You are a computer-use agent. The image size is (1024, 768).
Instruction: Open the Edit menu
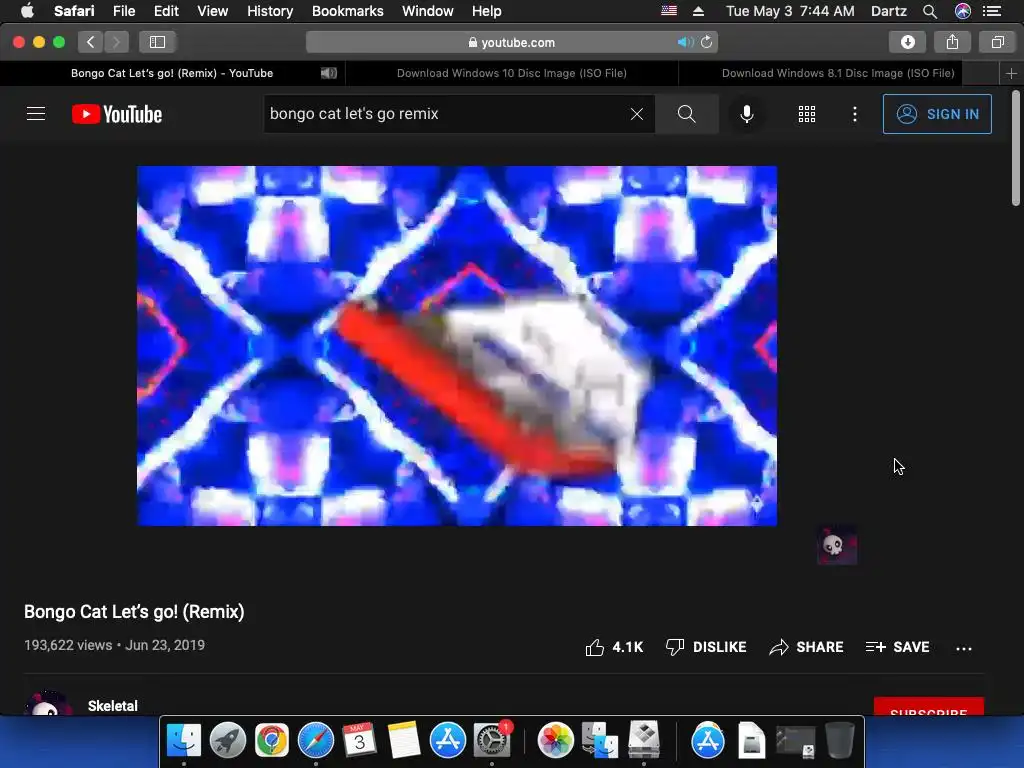pyautogui.click(x=166, y=11)
